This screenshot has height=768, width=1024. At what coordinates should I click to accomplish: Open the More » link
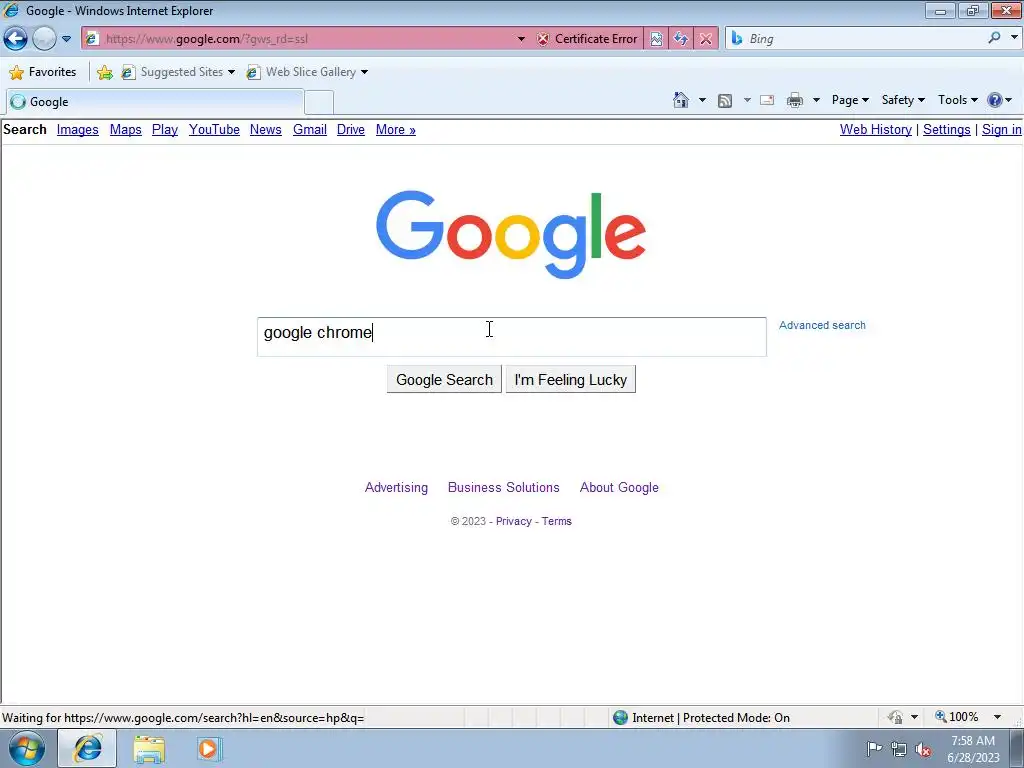pyautogui.click(x=396, y=129)
